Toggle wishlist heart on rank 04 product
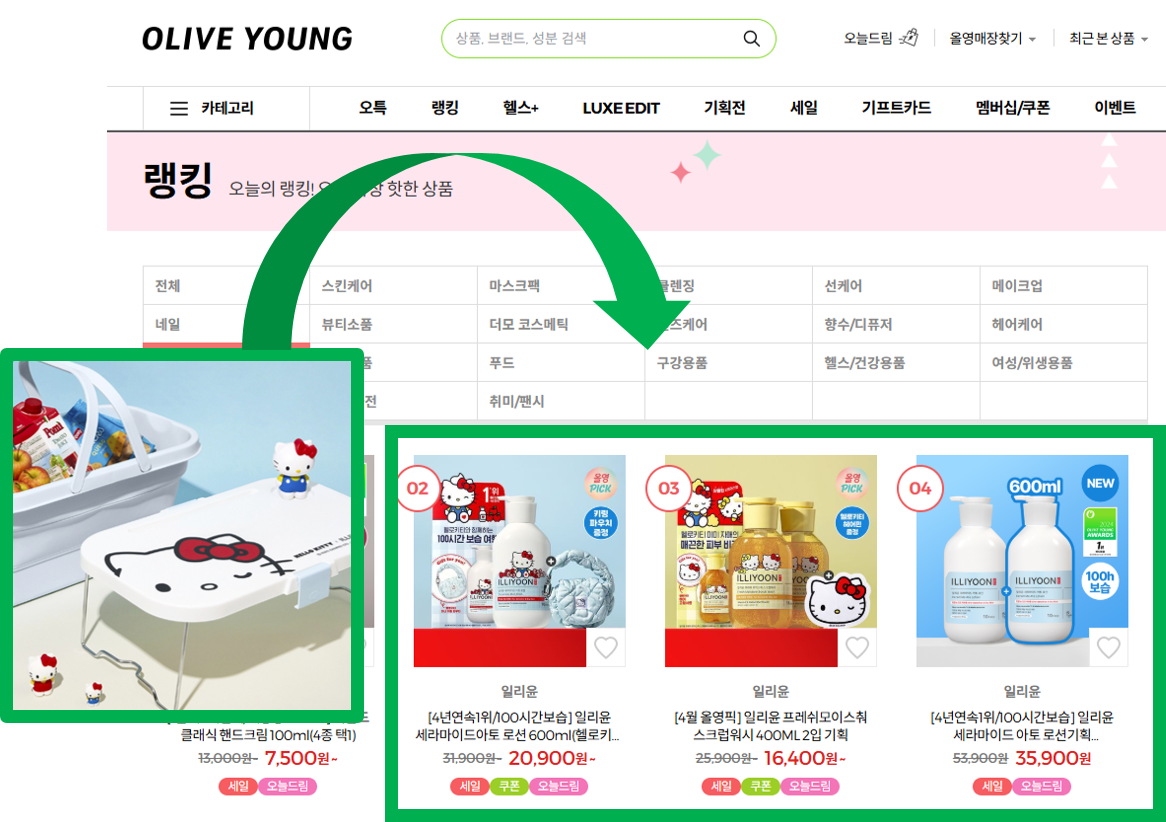 [x=1109, y=648]
